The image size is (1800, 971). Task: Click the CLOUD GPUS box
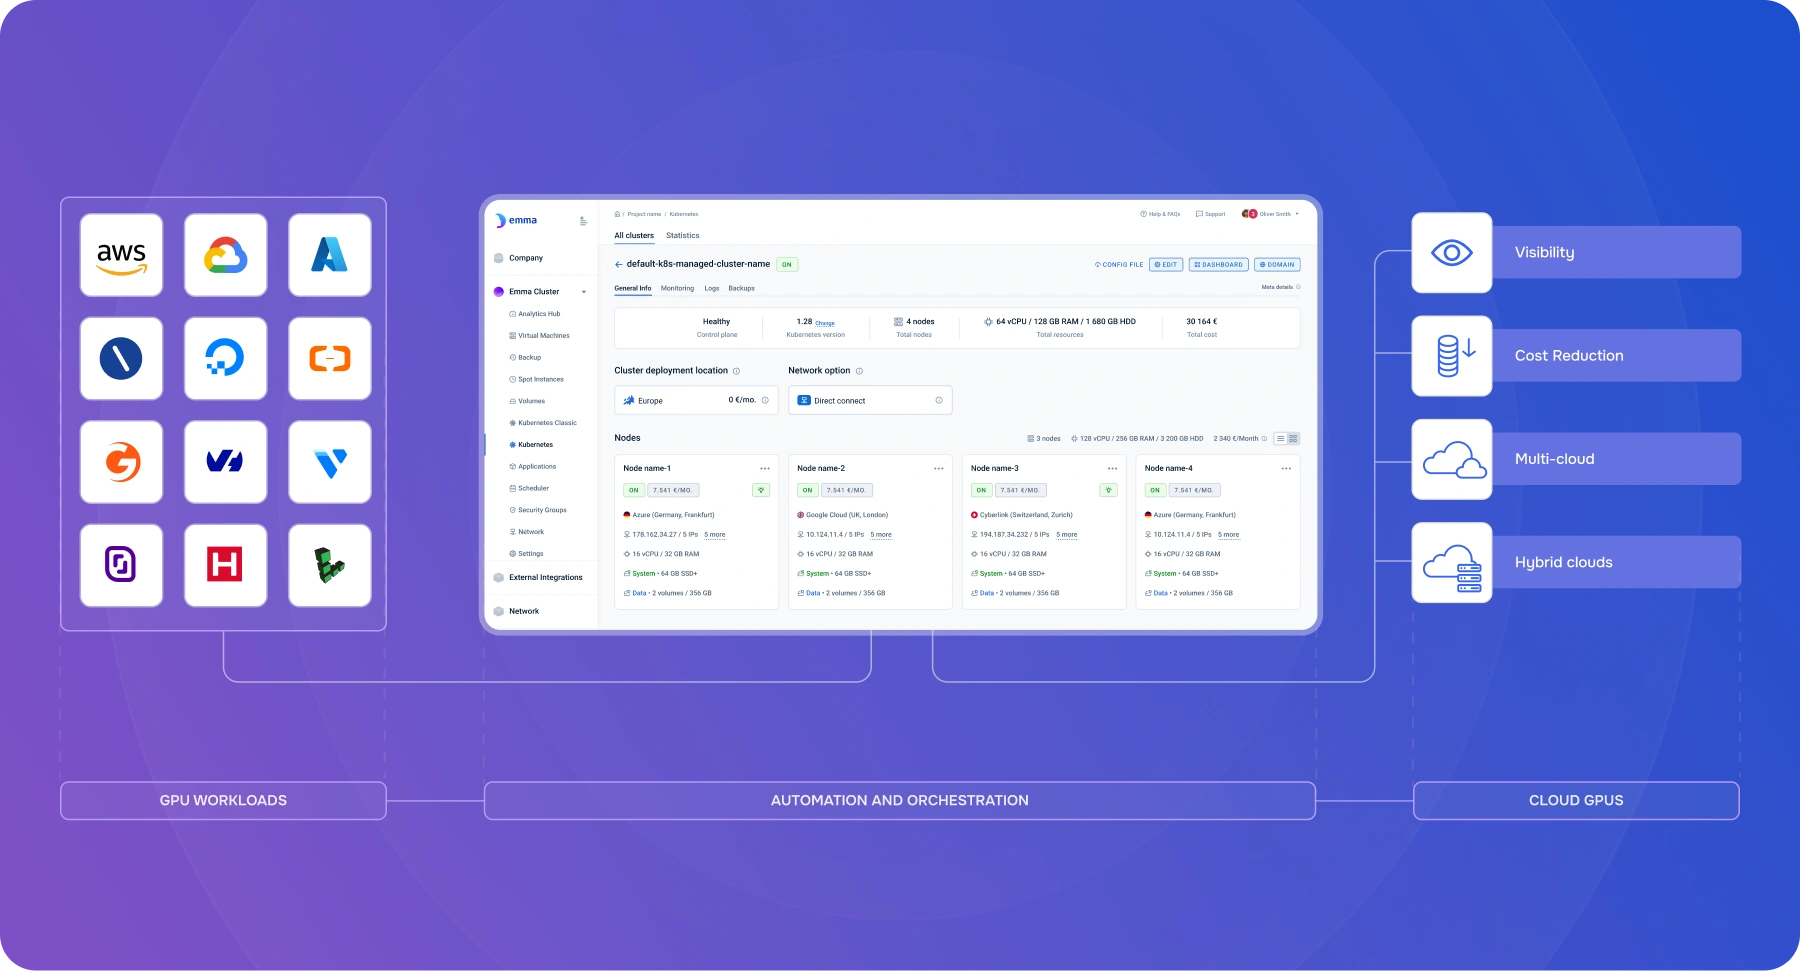[x=1576, y=801]
